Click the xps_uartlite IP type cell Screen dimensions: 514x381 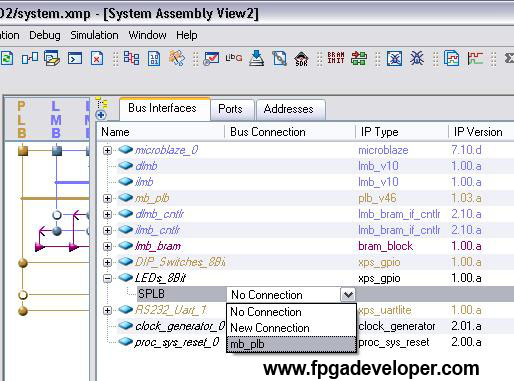click(x=385, y=310)
